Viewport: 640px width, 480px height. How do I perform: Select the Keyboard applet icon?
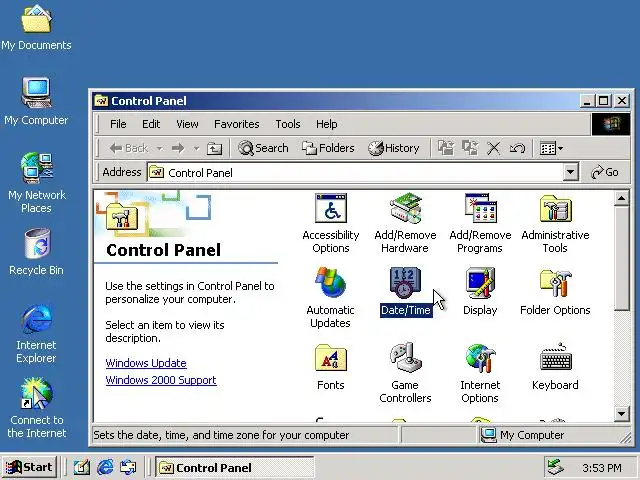coord(555,367)
